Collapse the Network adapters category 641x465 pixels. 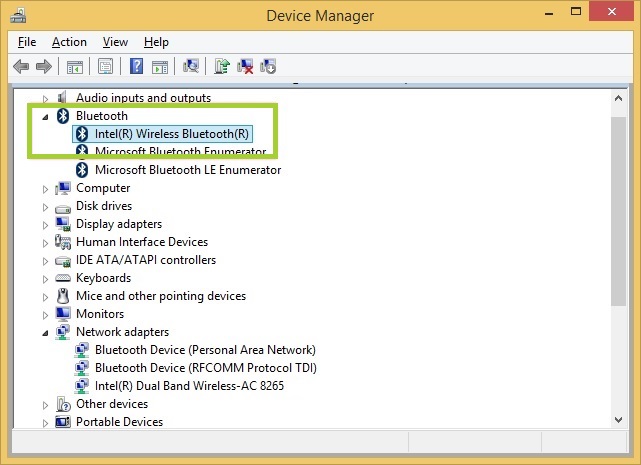(x=45, y=332)
